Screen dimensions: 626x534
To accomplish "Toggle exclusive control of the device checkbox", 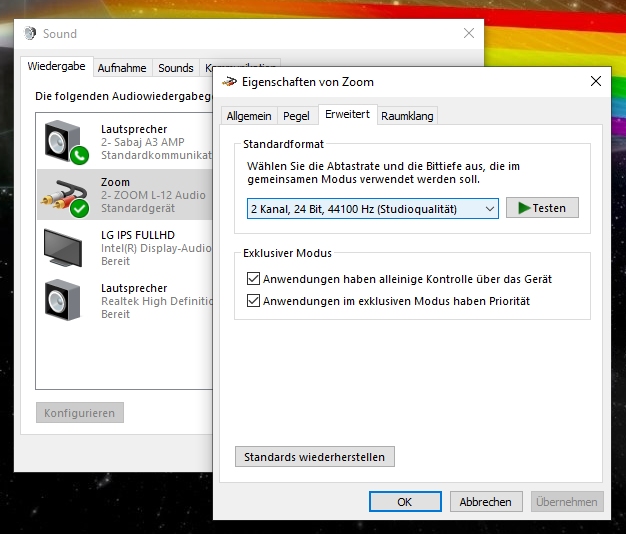I will pos(253,279).
